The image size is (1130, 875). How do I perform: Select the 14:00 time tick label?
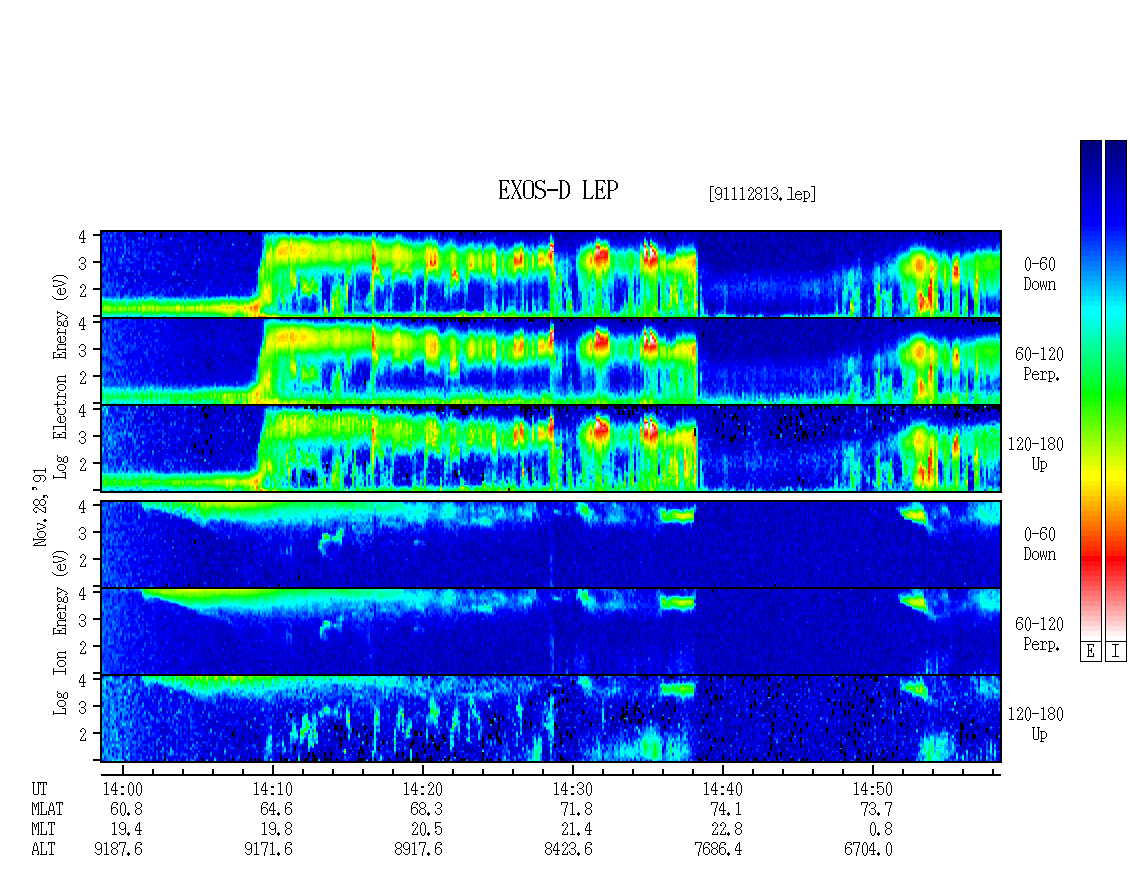[x=123, y=789]
